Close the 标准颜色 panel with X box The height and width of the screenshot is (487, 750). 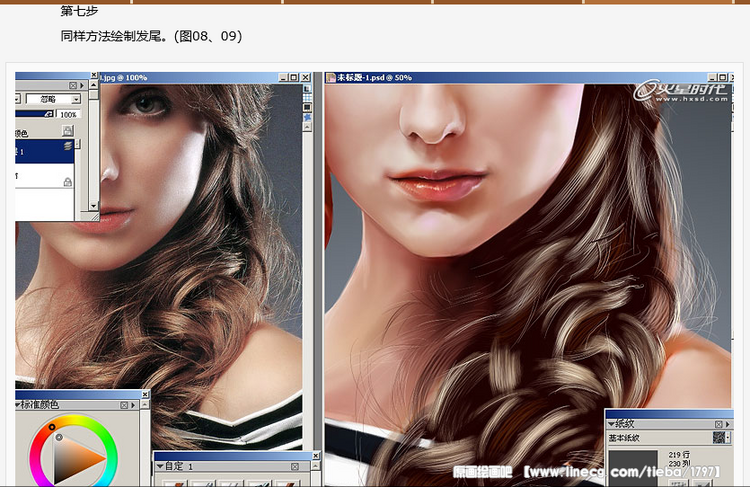(x=124, y=405)
